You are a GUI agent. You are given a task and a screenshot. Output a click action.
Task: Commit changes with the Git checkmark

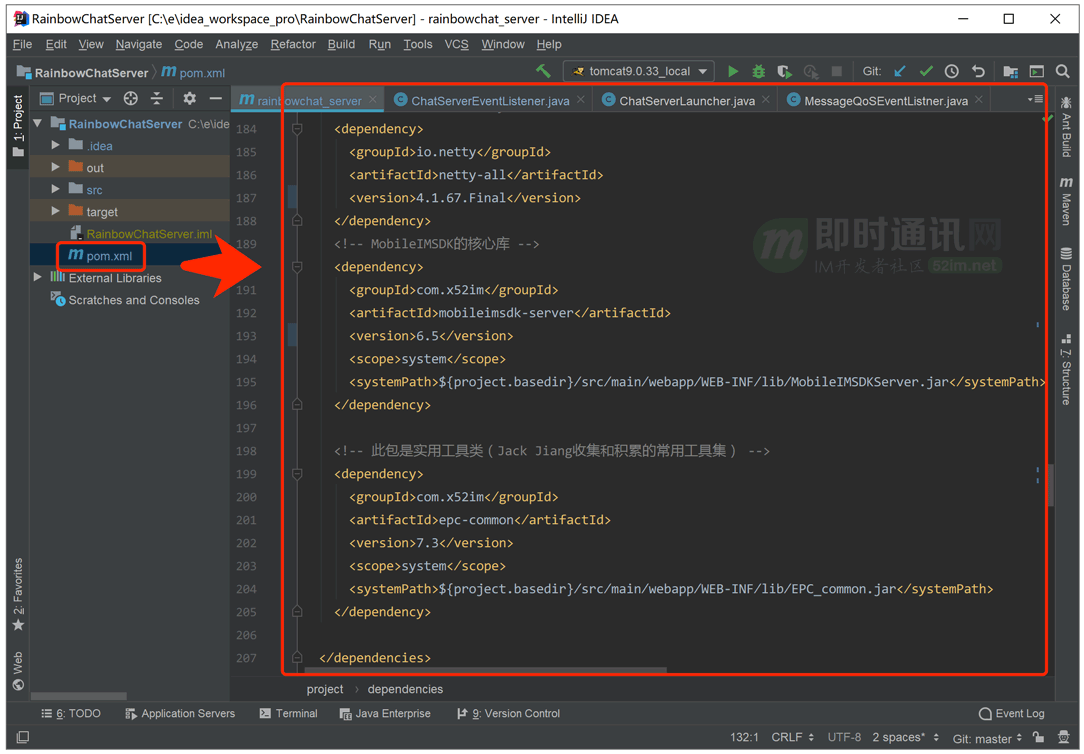(926, 72)
